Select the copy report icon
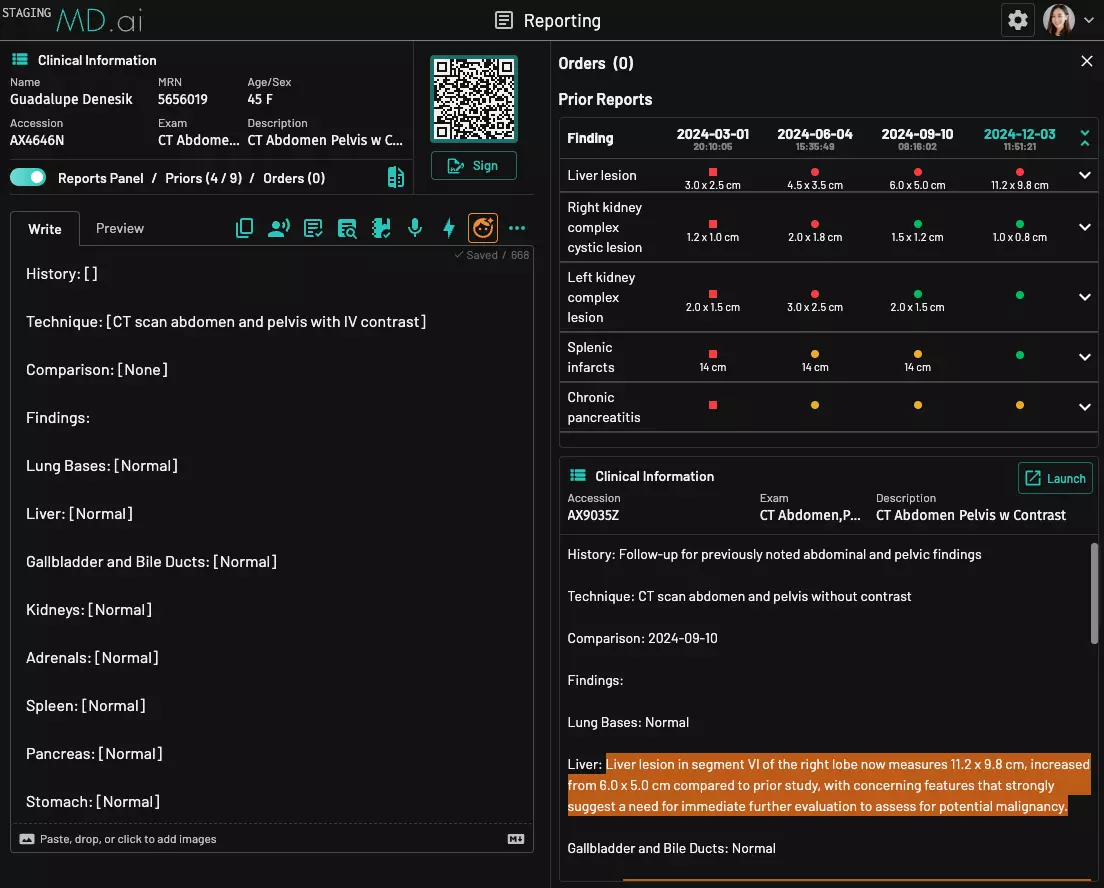Image resolution: width=1104 pixels, height=888 pixels. 244,228
